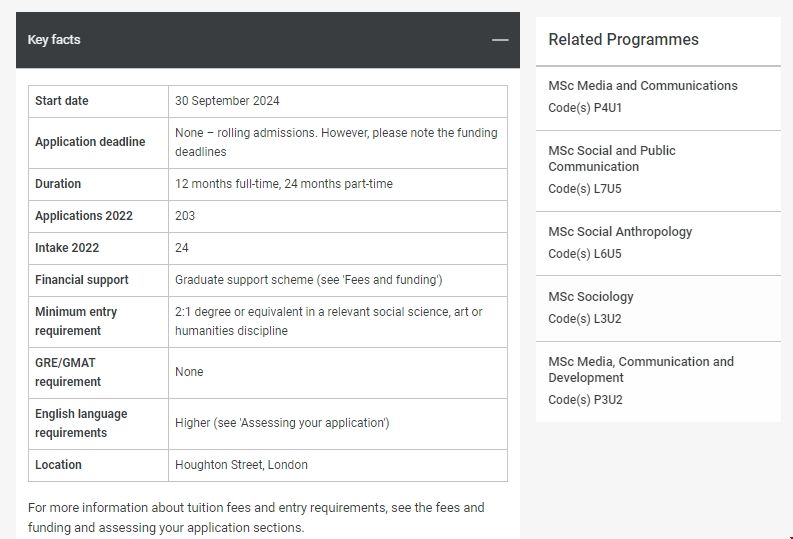Click the Duration value cell
Viewport: 793px width, 539px height.
point(283,184)
